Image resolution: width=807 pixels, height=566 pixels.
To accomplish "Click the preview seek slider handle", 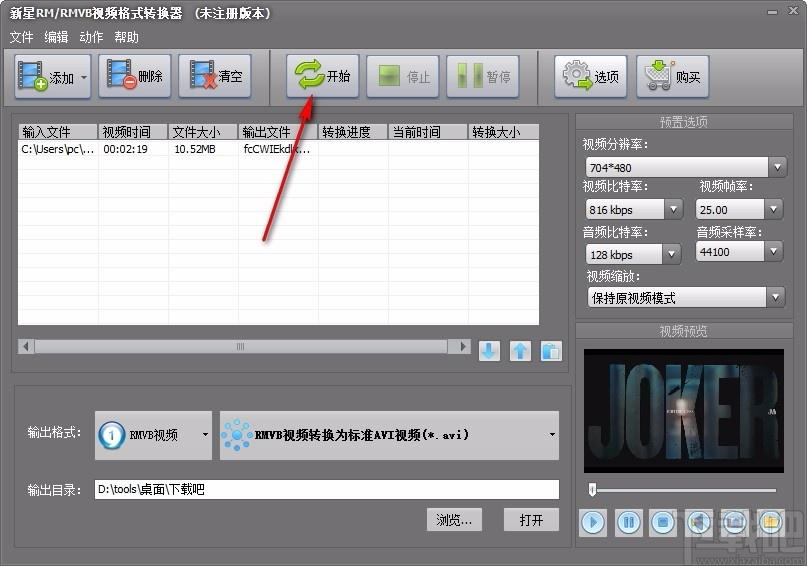I will pyautogui.click(x=592, y=489).
